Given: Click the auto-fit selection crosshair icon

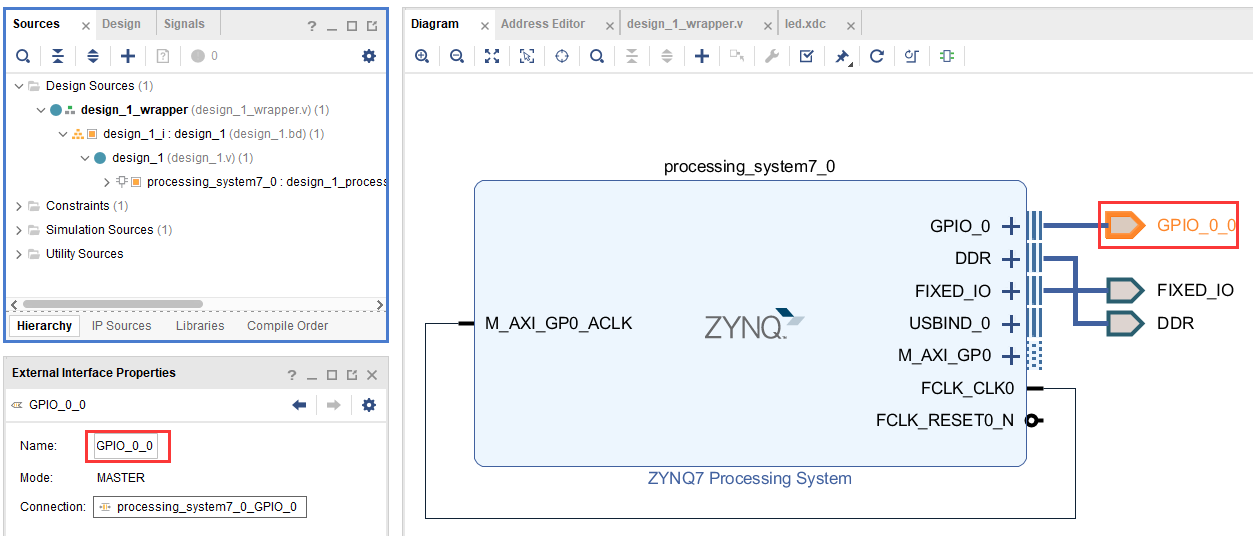Looking at the screenshot, I should [x=562, y=57].
